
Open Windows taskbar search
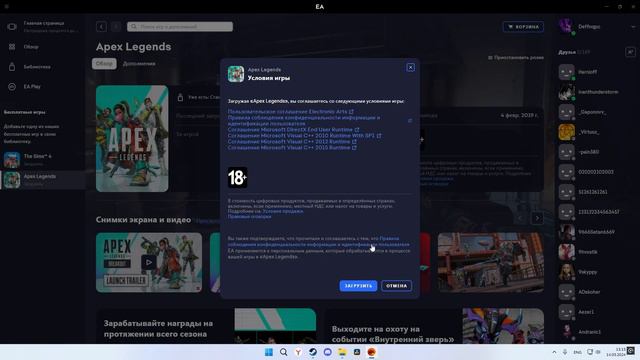point(283,352)
